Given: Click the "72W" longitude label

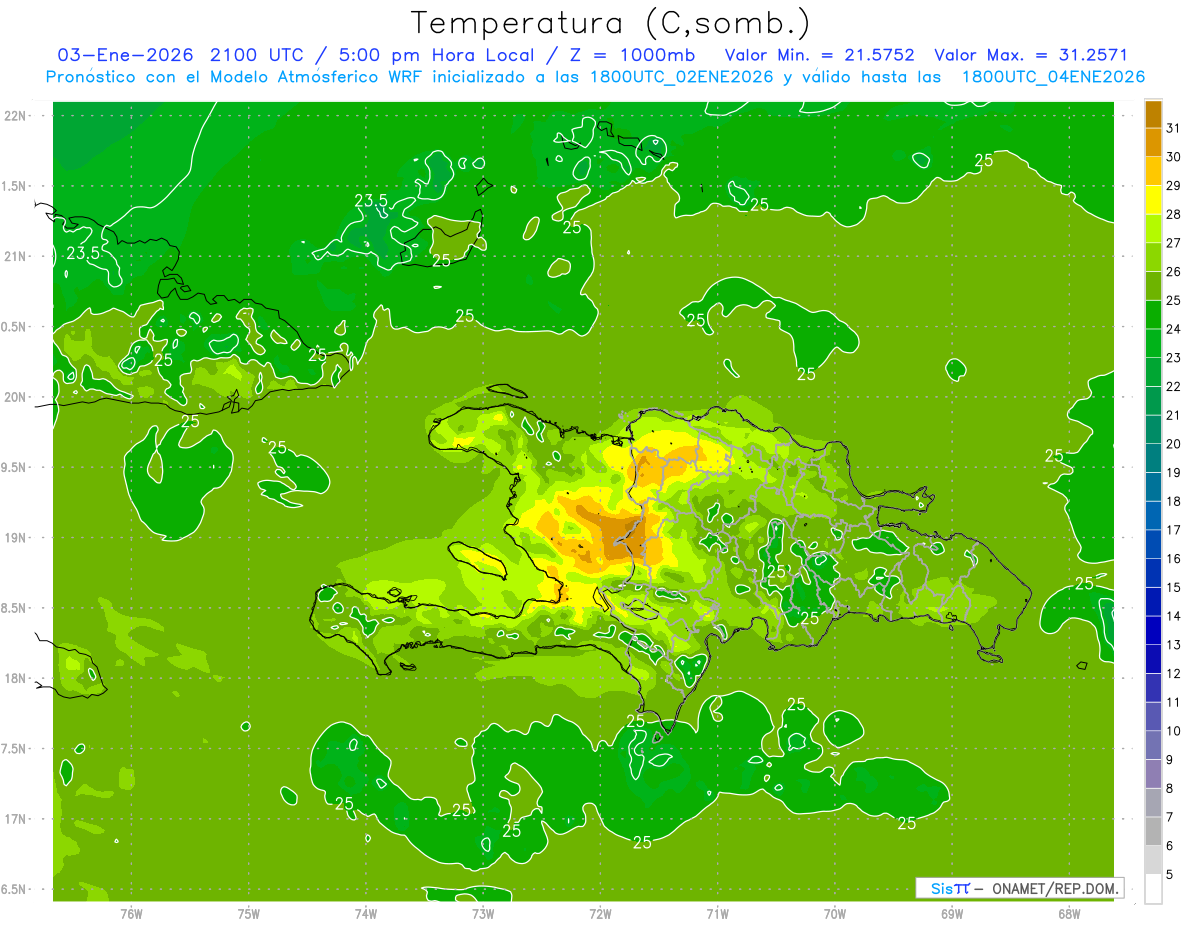Looking at the screenshot, I should [x=600, y=913].
